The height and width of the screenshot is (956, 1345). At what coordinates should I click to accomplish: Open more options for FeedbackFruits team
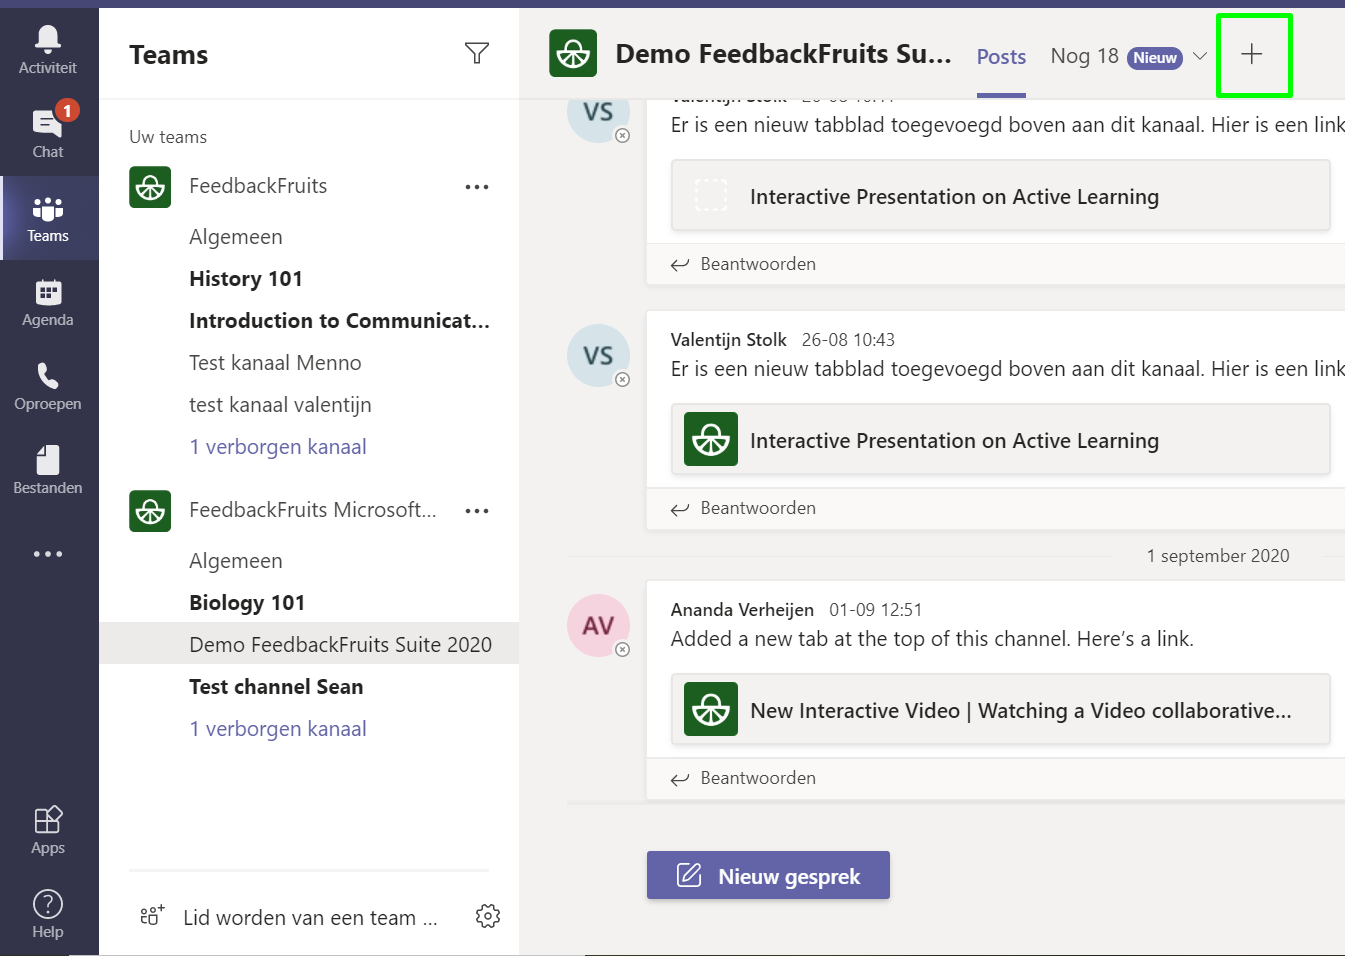[477, 187]
